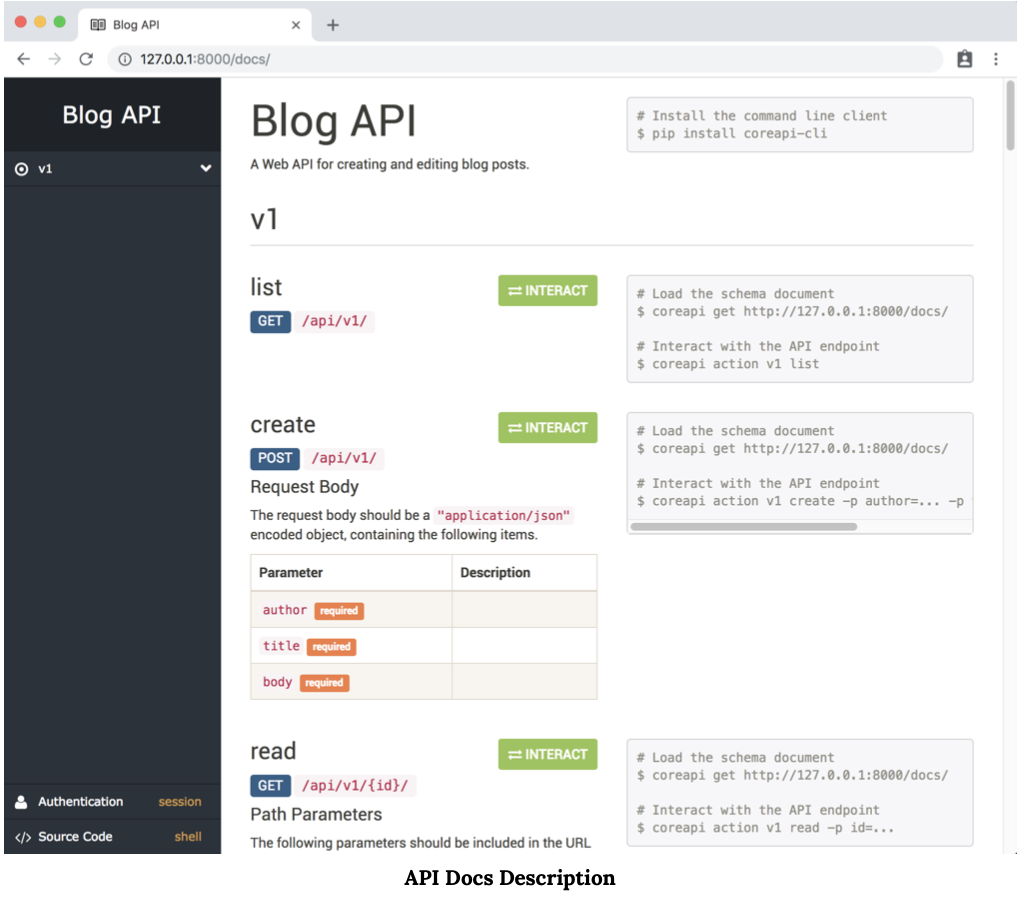Click the user icon beside Authentication
Screen dimensions: 1018x906
tap(21, 802)
